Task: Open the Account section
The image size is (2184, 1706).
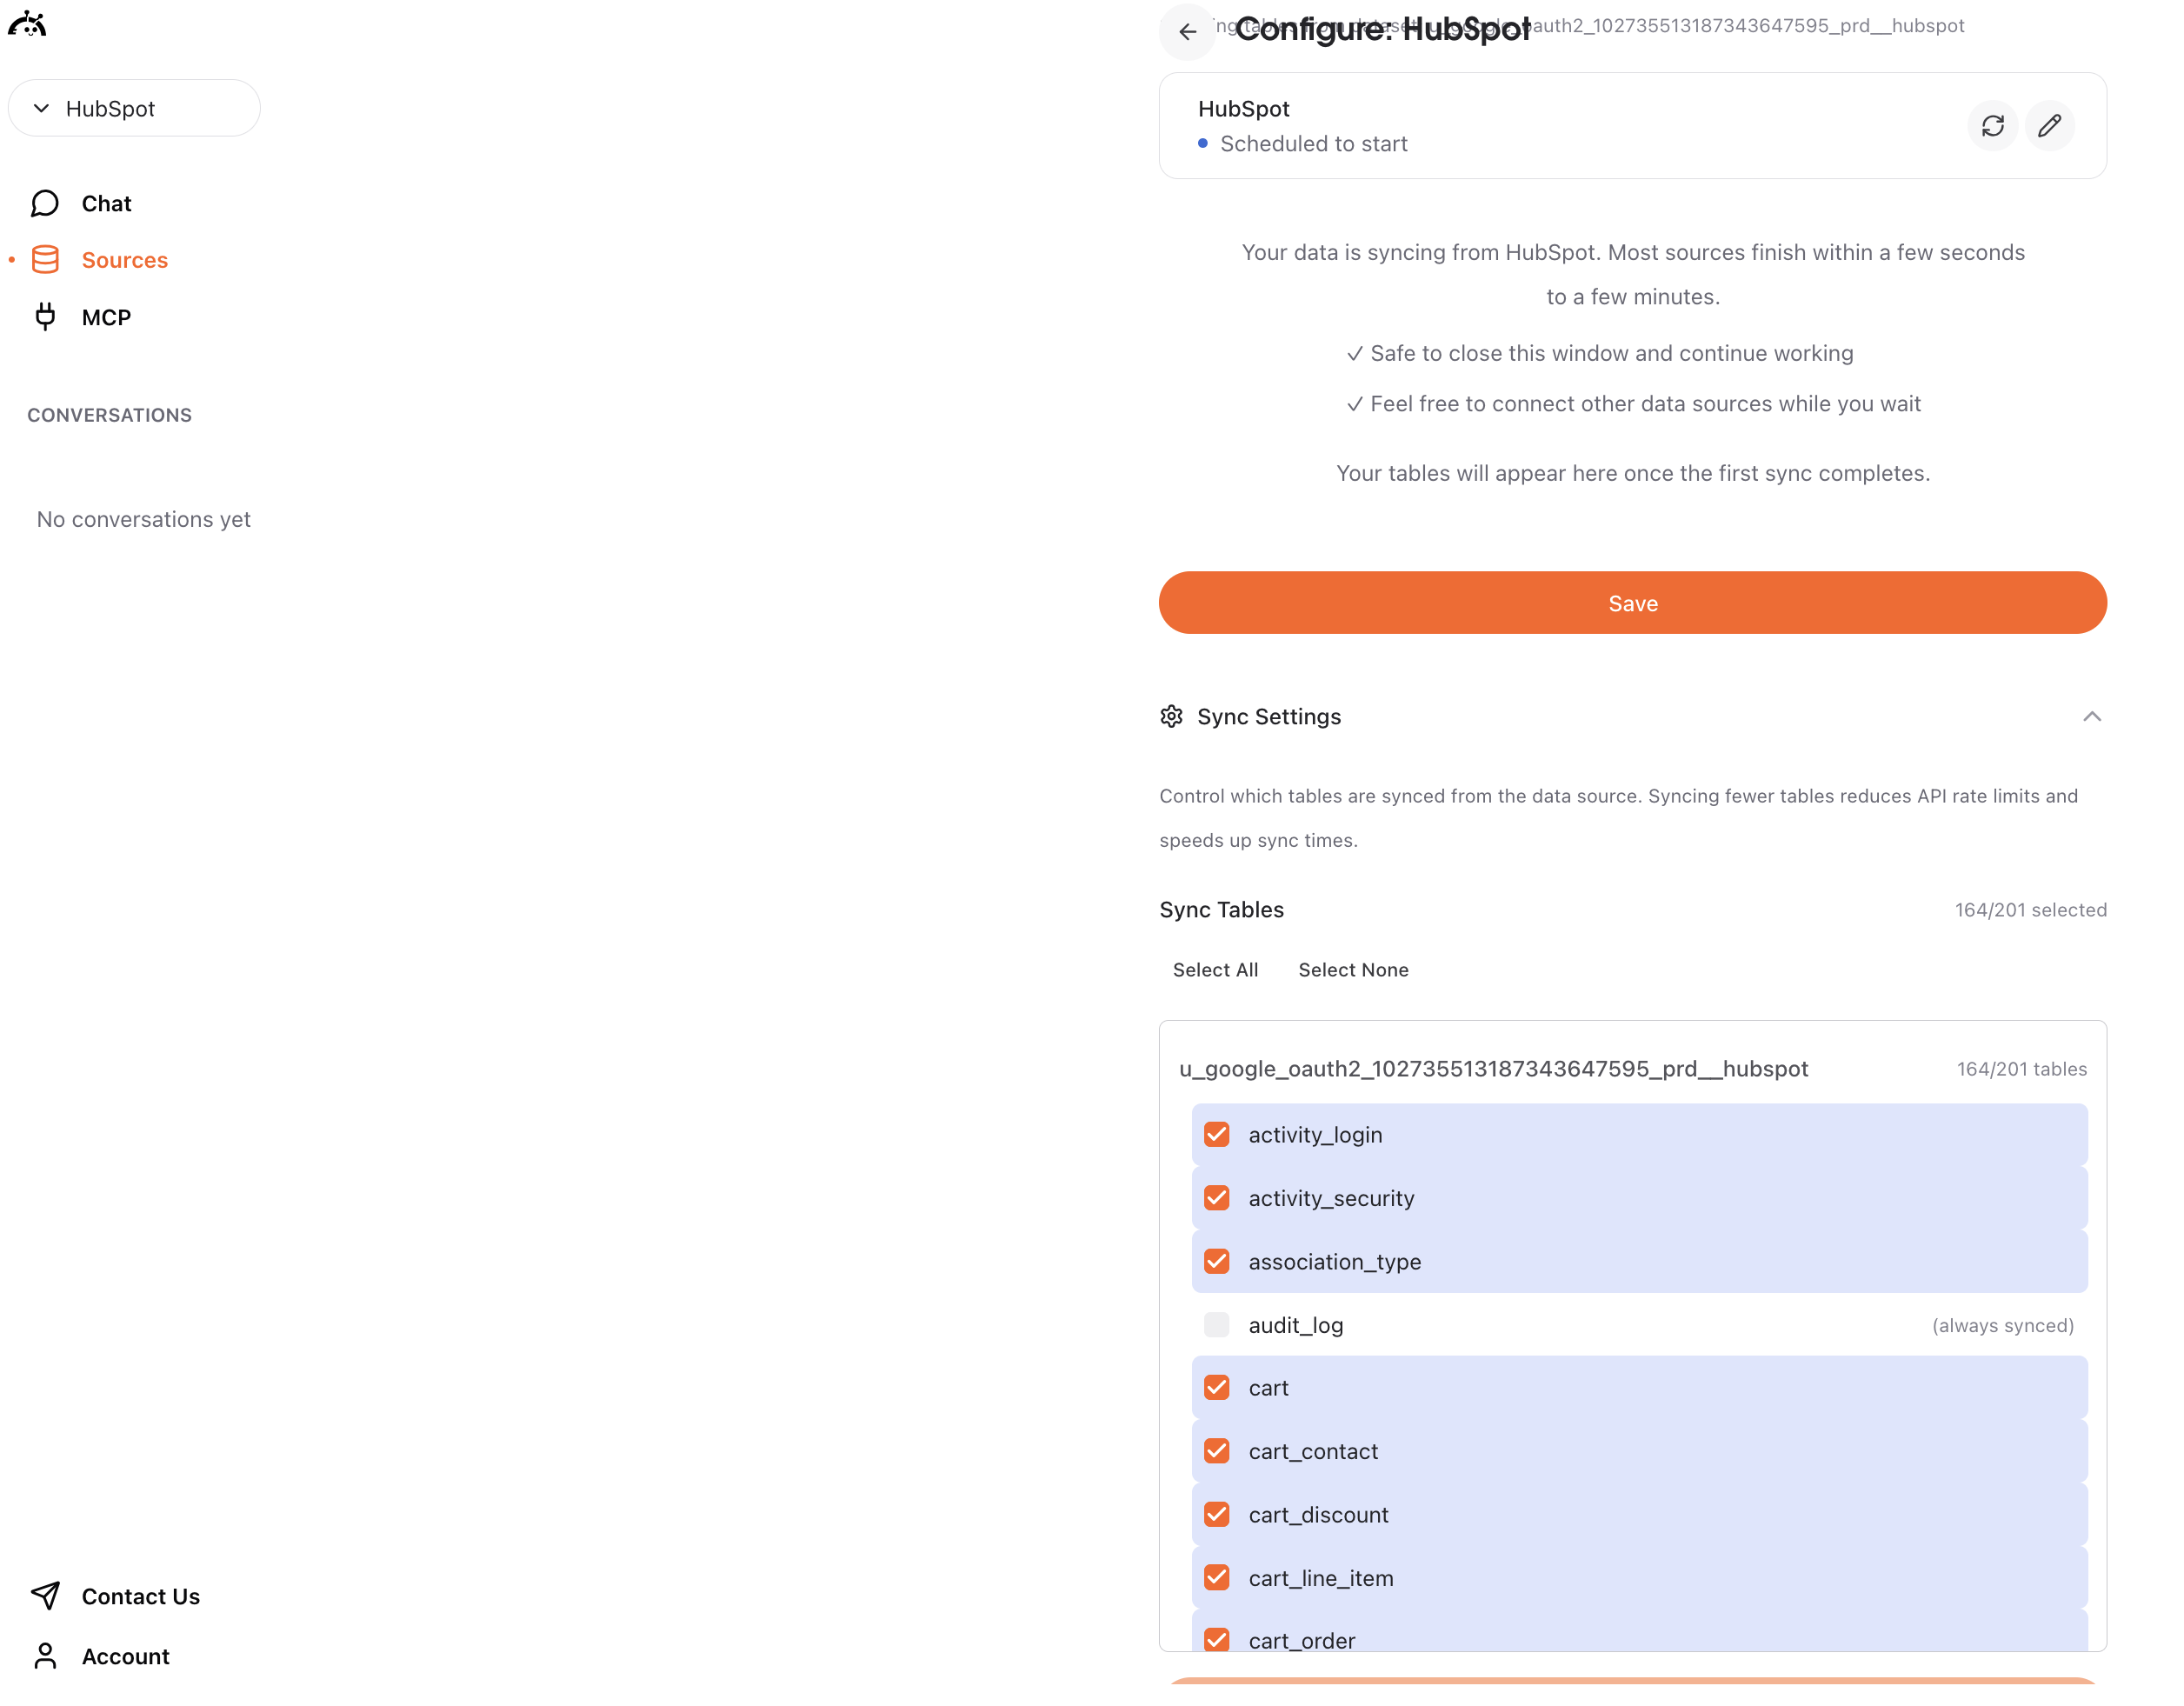Action: (x=124, y=1656)
